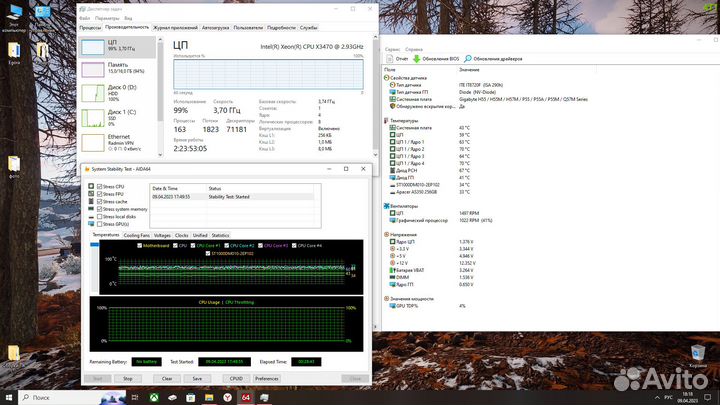Enable the Stress GPU(s) checkbox
The width and height of the screenshot is (720, 405).
click(100, 224)
